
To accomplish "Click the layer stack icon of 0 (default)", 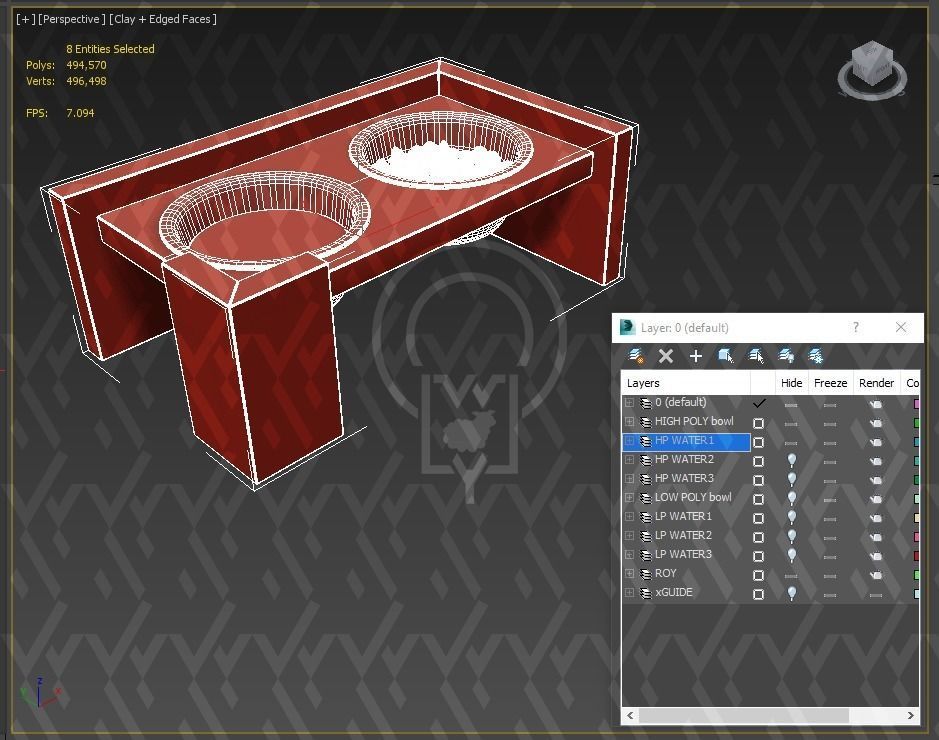I will point(646,402).
